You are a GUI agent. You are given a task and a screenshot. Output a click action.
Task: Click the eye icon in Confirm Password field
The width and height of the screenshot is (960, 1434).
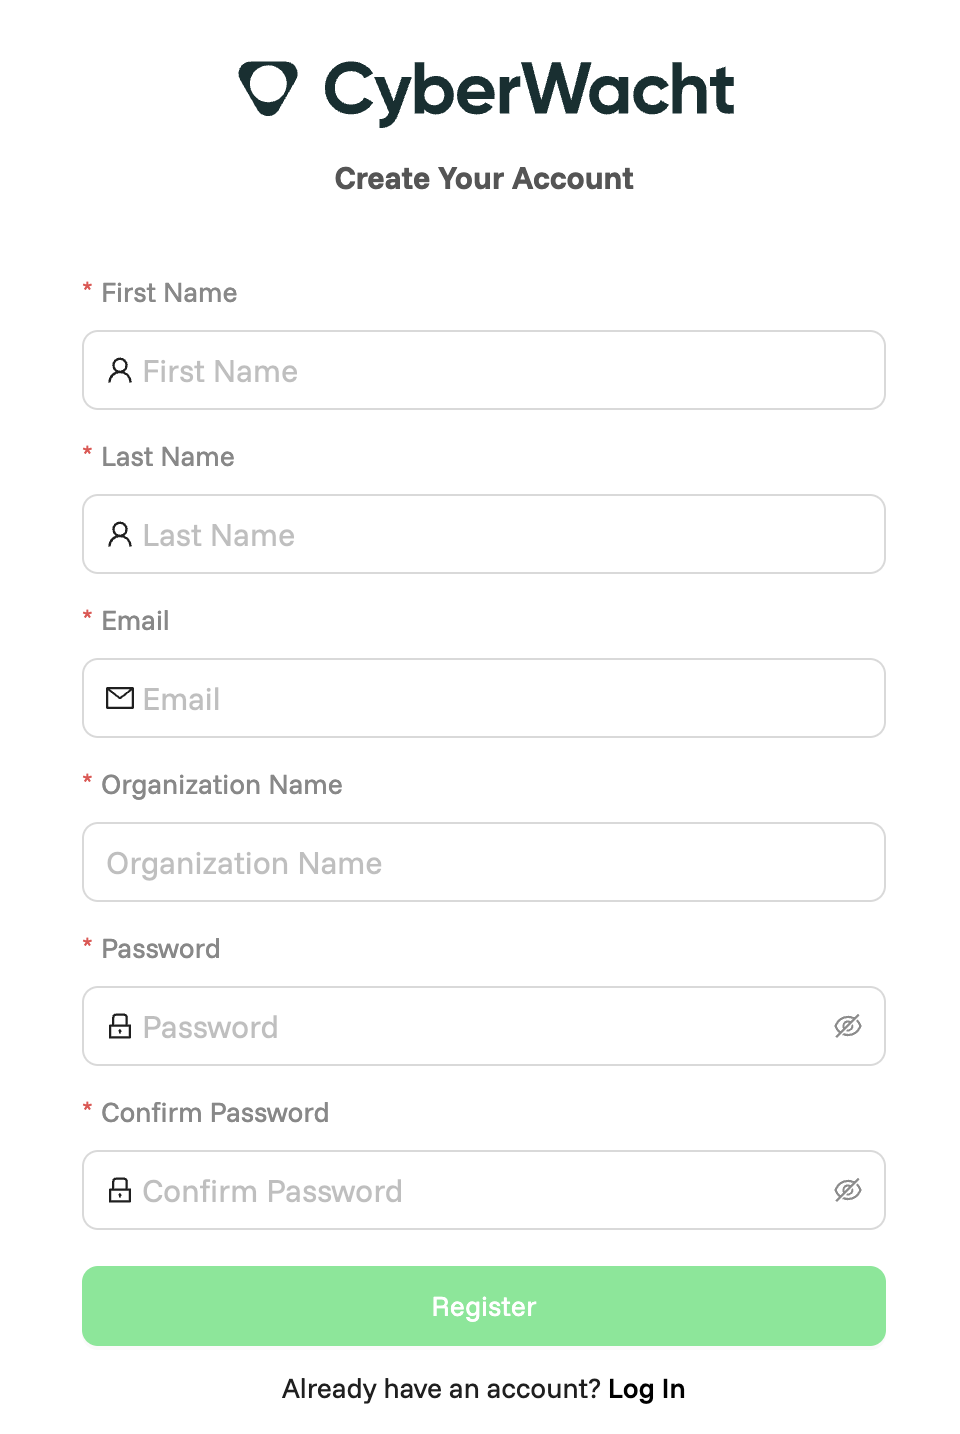848,1190
